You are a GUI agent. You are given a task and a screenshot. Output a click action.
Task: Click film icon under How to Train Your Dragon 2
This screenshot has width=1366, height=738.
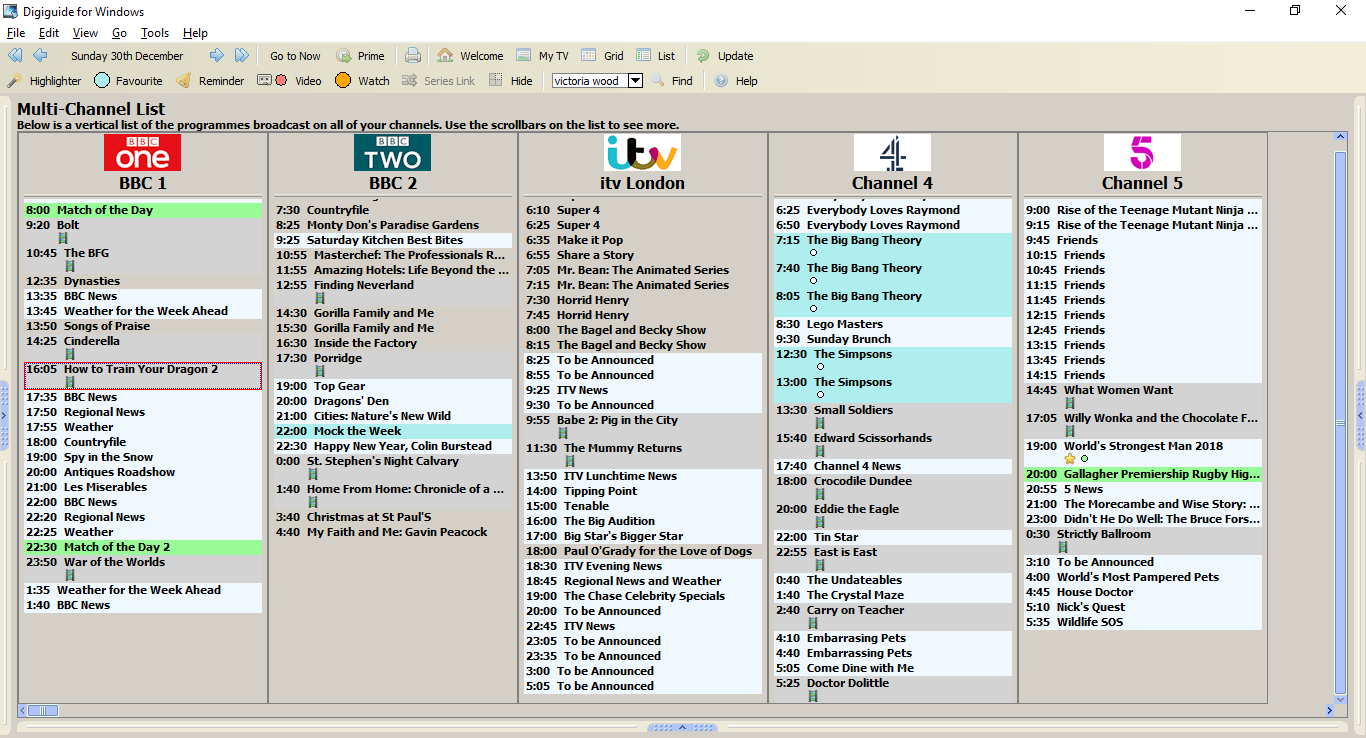click(70, 382)
